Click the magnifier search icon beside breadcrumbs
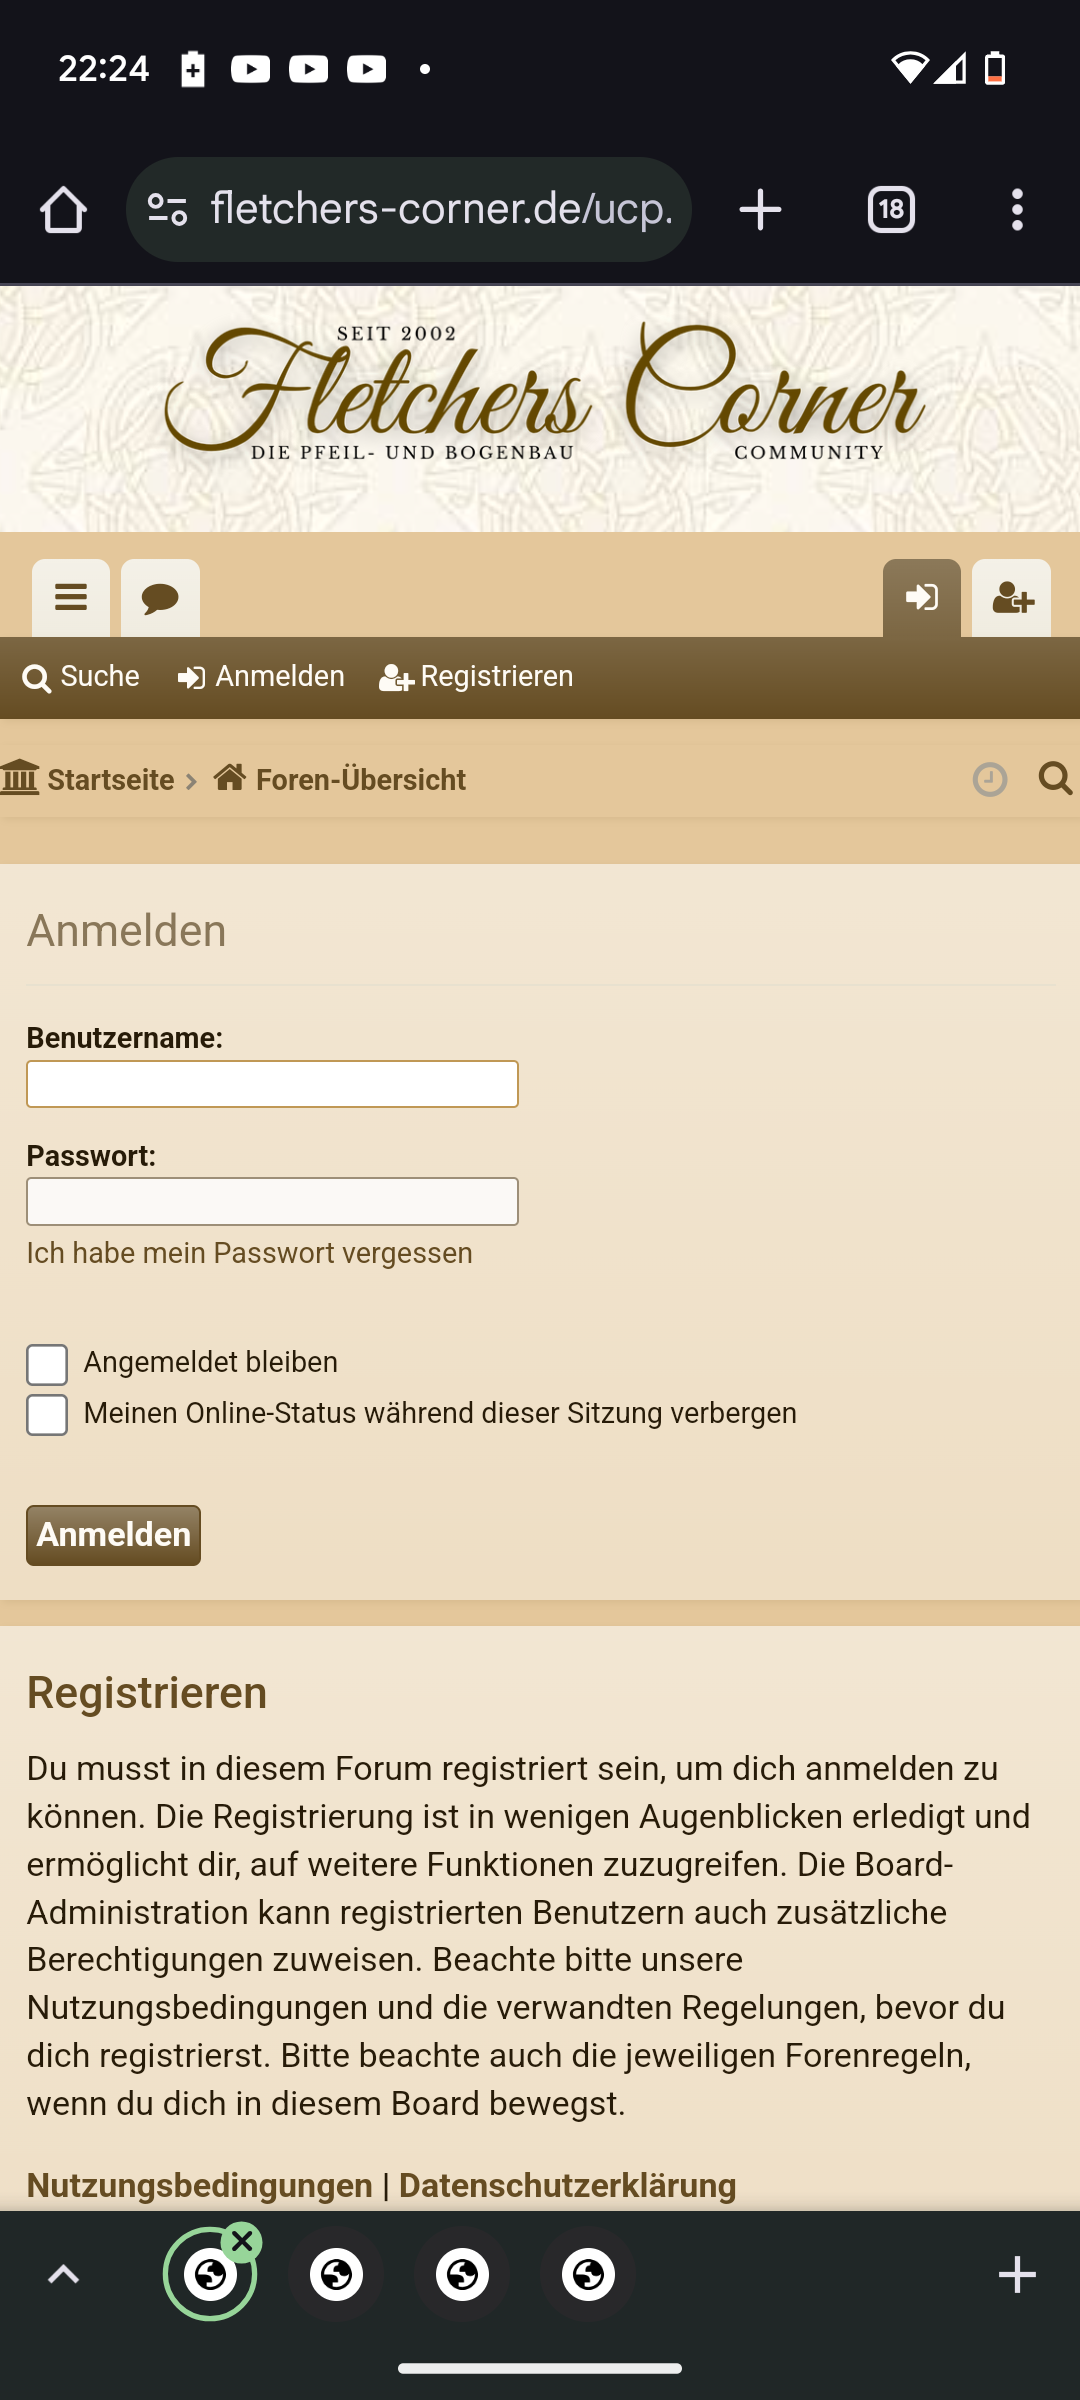The width and height of the screenshot is (1080, 2400). [x=1055, y=778]
